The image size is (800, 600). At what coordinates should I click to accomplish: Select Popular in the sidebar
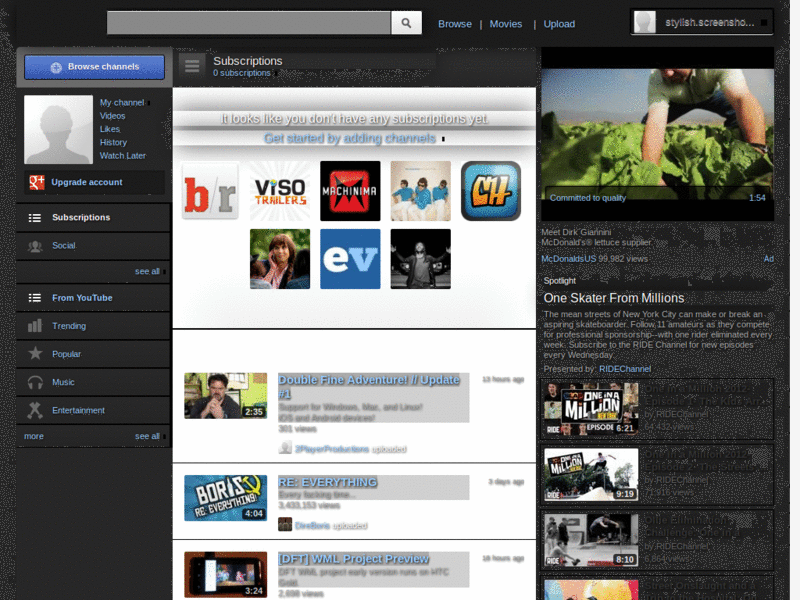[x=93, y=354]
